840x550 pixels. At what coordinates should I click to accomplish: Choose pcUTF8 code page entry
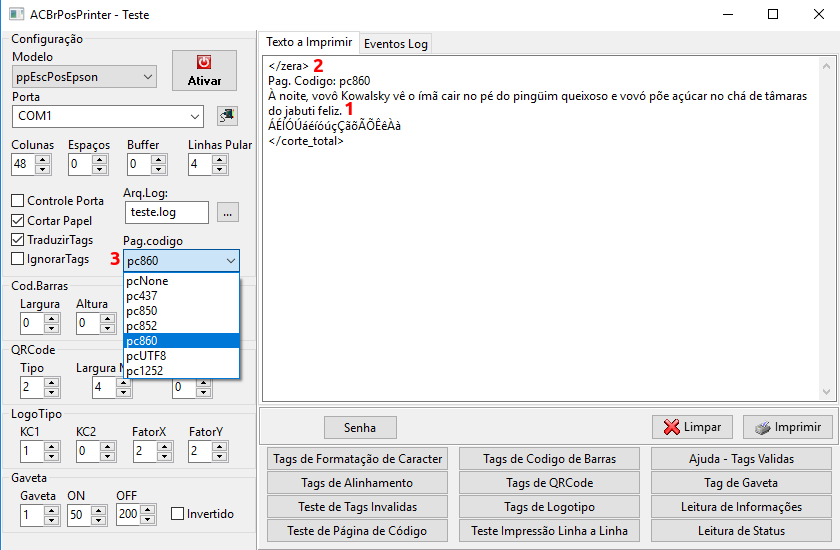tap(181, 356)
